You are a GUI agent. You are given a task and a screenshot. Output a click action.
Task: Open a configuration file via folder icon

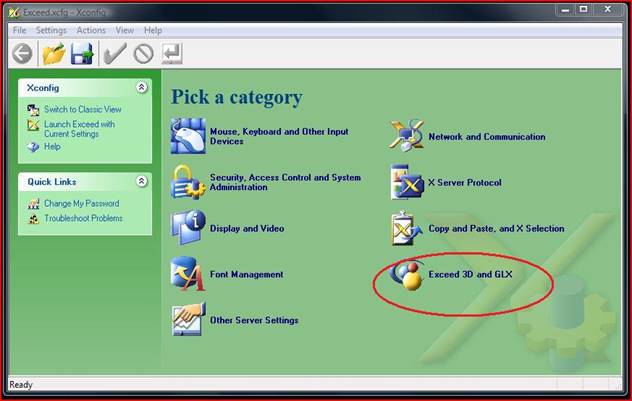(54, 54)
